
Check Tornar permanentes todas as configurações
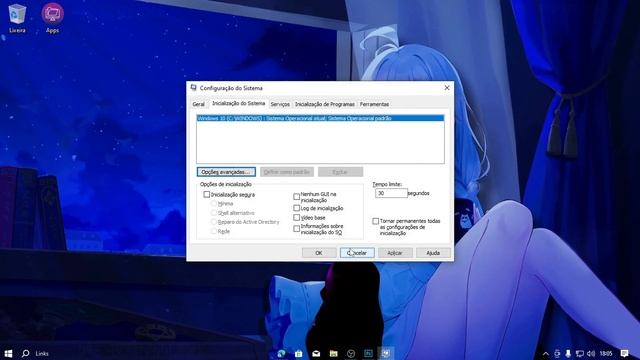(376, 221)
